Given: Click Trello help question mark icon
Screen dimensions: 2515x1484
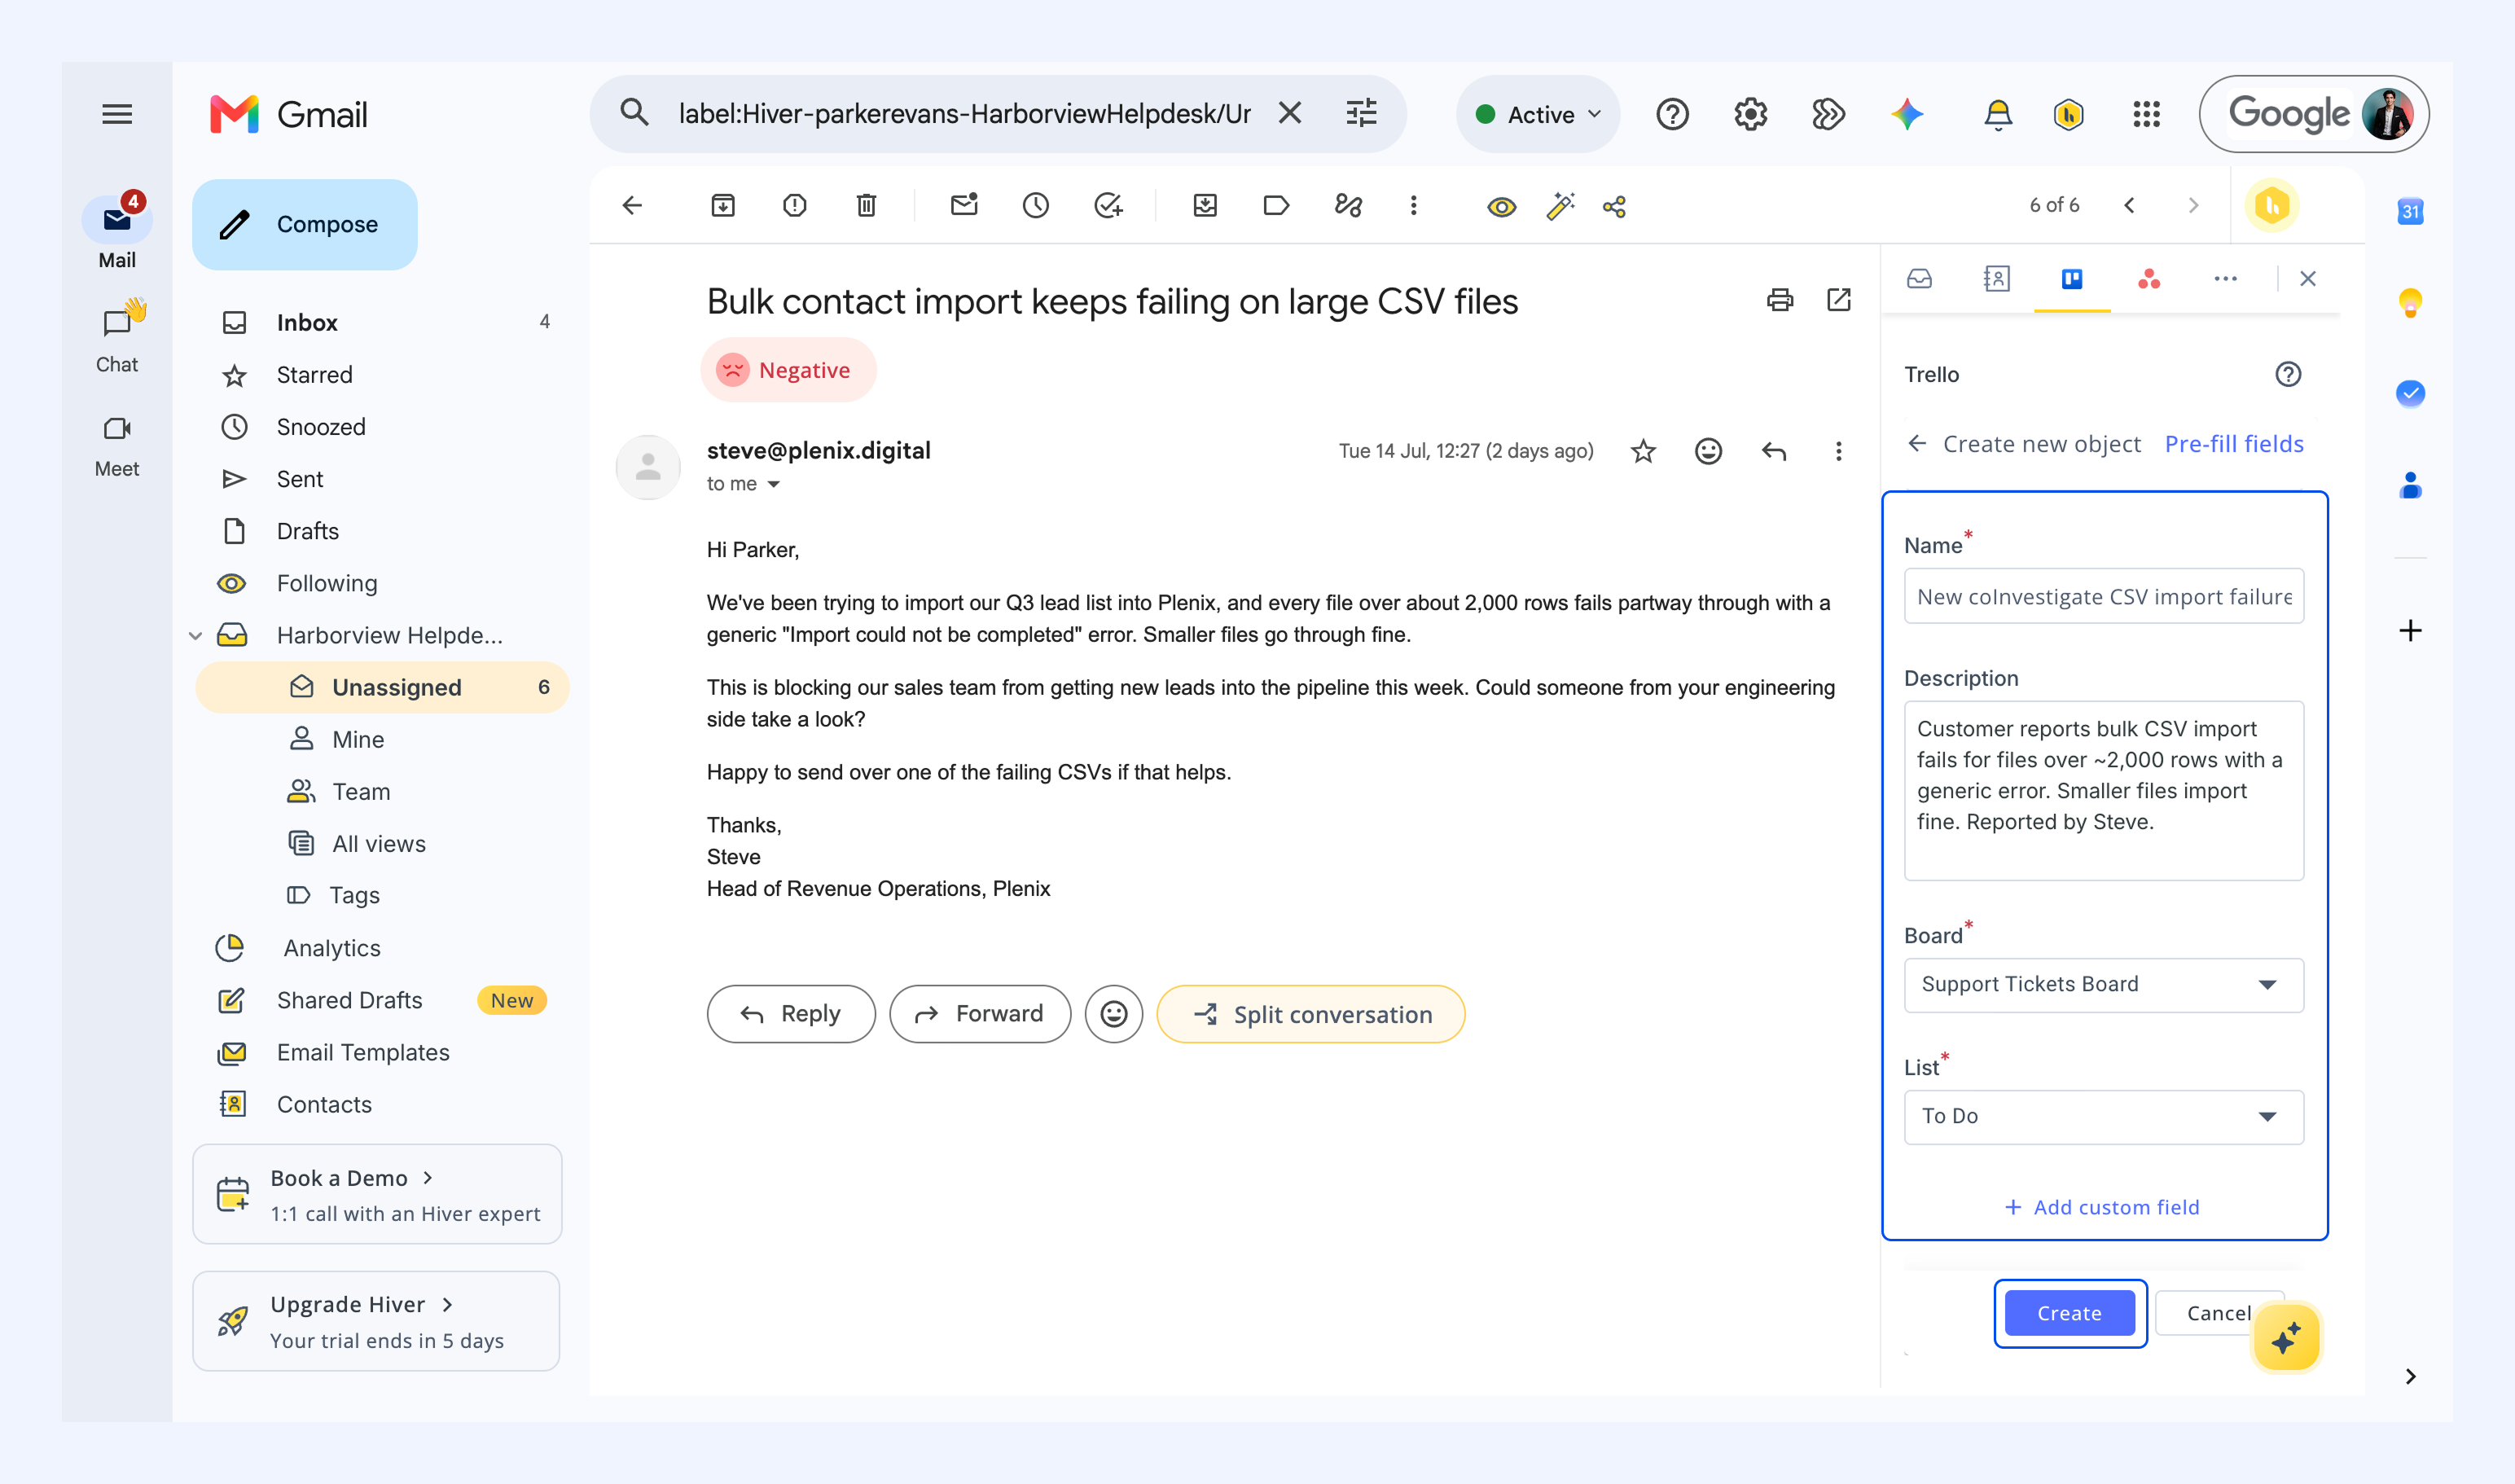Looking at the screenshot, I should (2288, 375).
